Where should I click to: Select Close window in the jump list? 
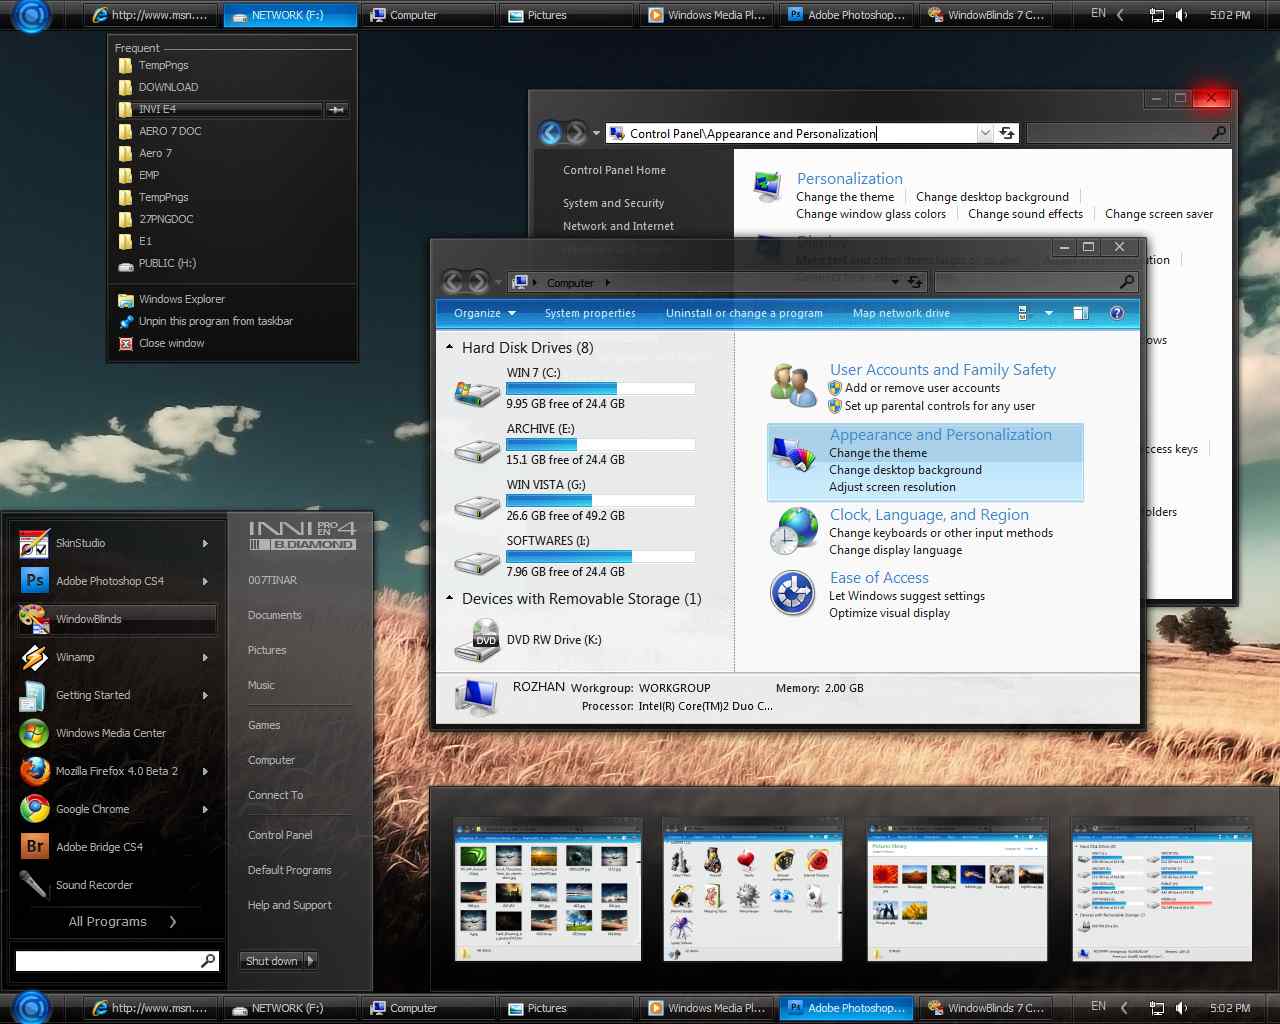coord(172,343)
